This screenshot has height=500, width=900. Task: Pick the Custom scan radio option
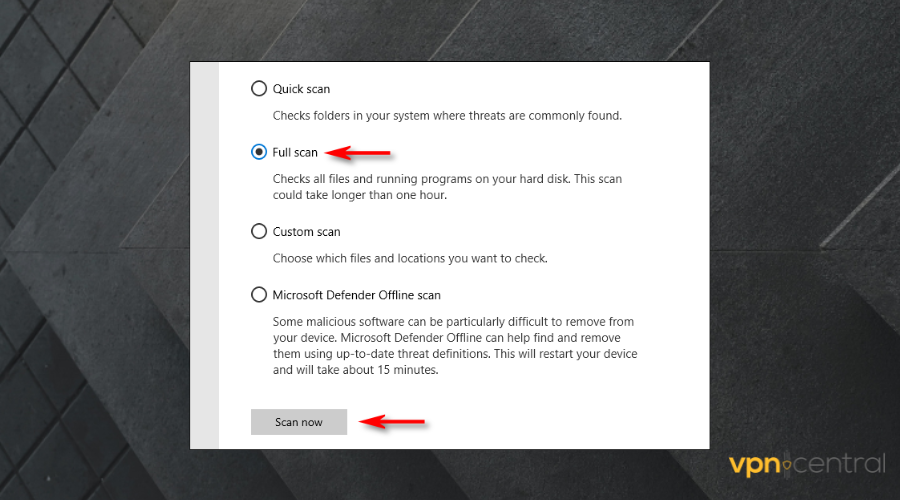coord(259,232)
